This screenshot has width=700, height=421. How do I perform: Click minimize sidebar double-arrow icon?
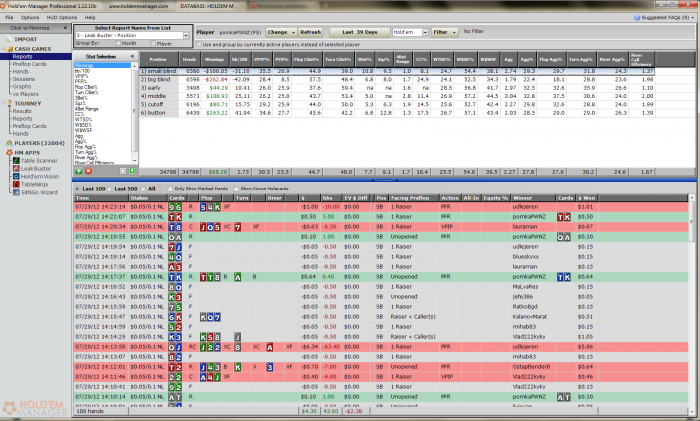click(65, 28)
